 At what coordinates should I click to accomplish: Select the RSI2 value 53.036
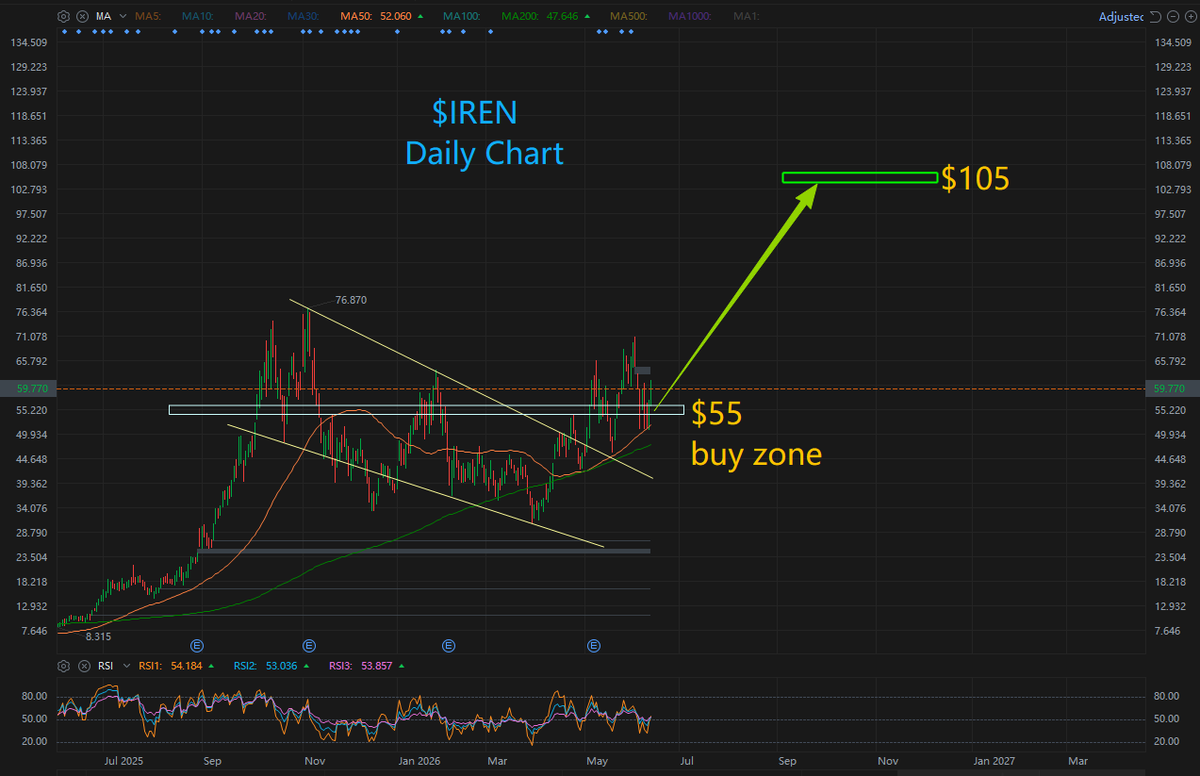point(281,666)
